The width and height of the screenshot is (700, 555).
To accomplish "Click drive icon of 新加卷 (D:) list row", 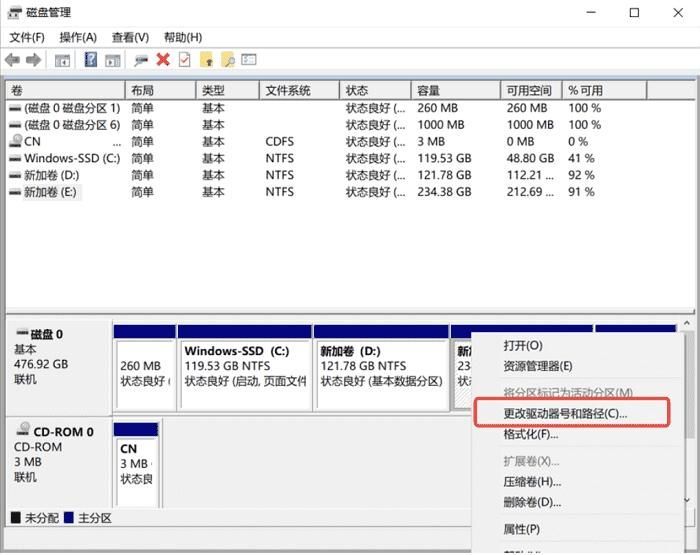I will [15, 175].
